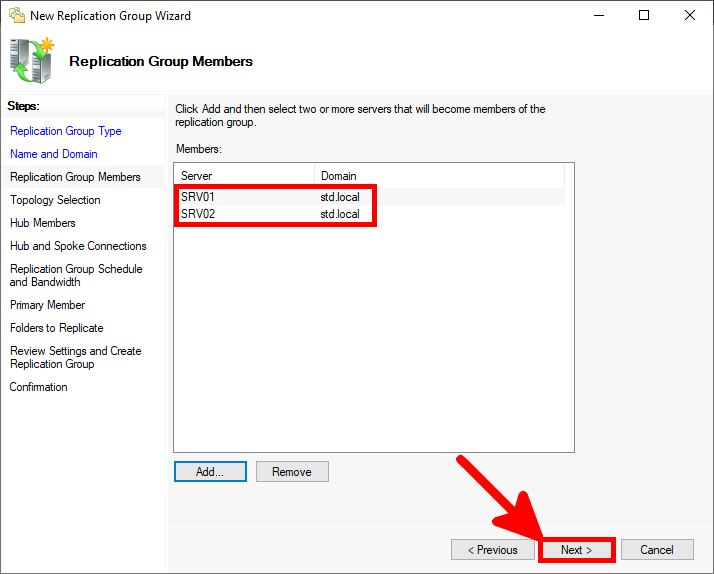
Task: Click the Next button
Action: tap(576, 550)
